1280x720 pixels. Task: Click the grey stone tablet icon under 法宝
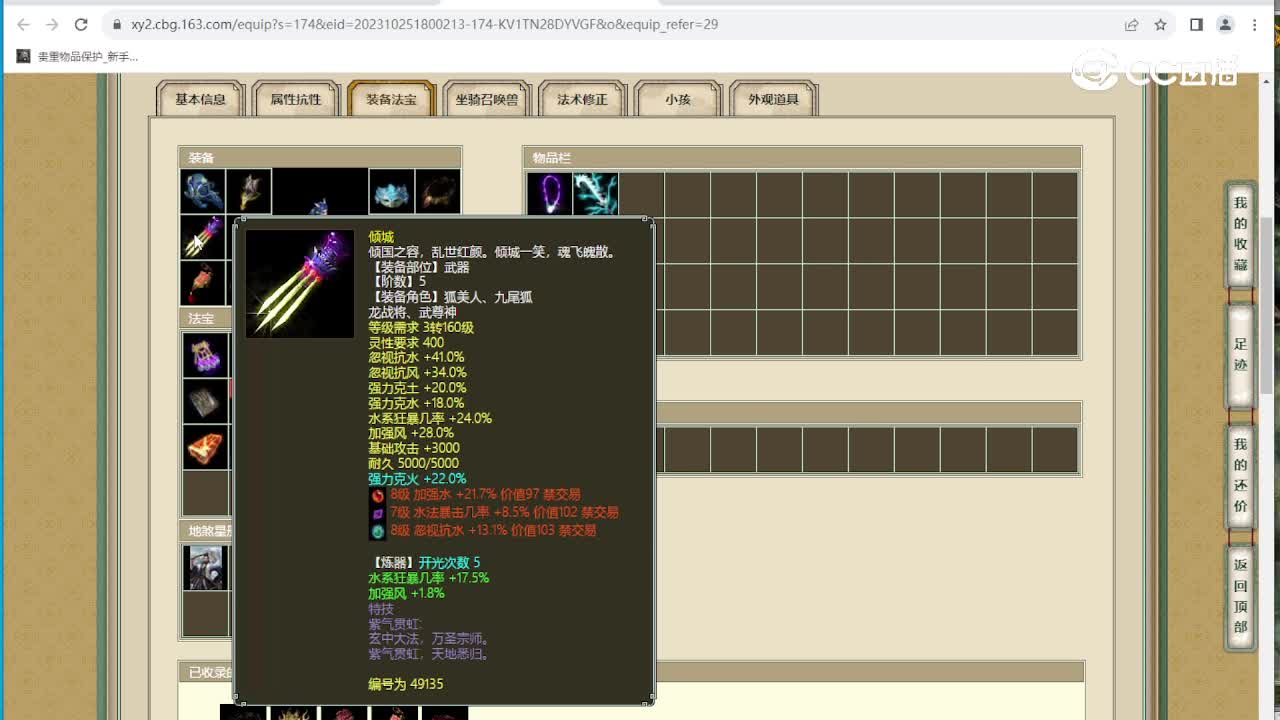pos(205,401)
